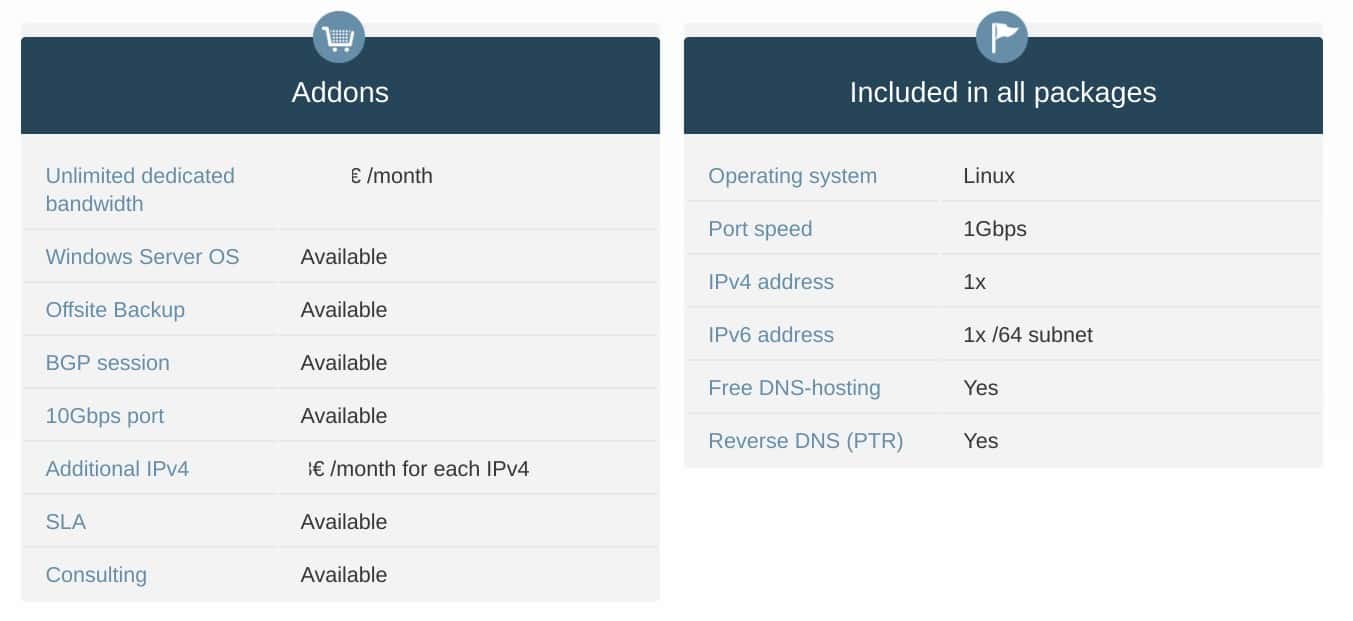Select the SLA row label

(66, 522)
